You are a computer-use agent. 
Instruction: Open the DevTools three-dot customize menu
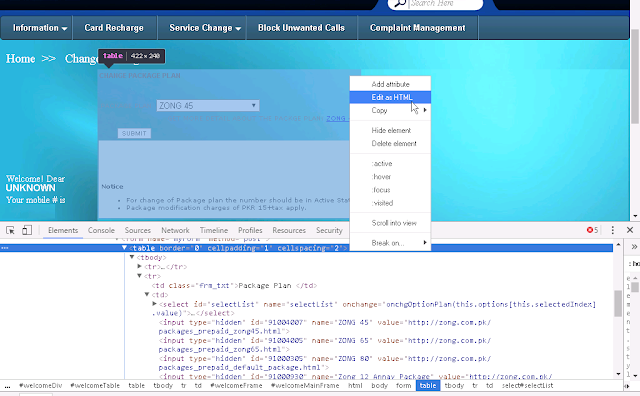[x=612, y=230]
